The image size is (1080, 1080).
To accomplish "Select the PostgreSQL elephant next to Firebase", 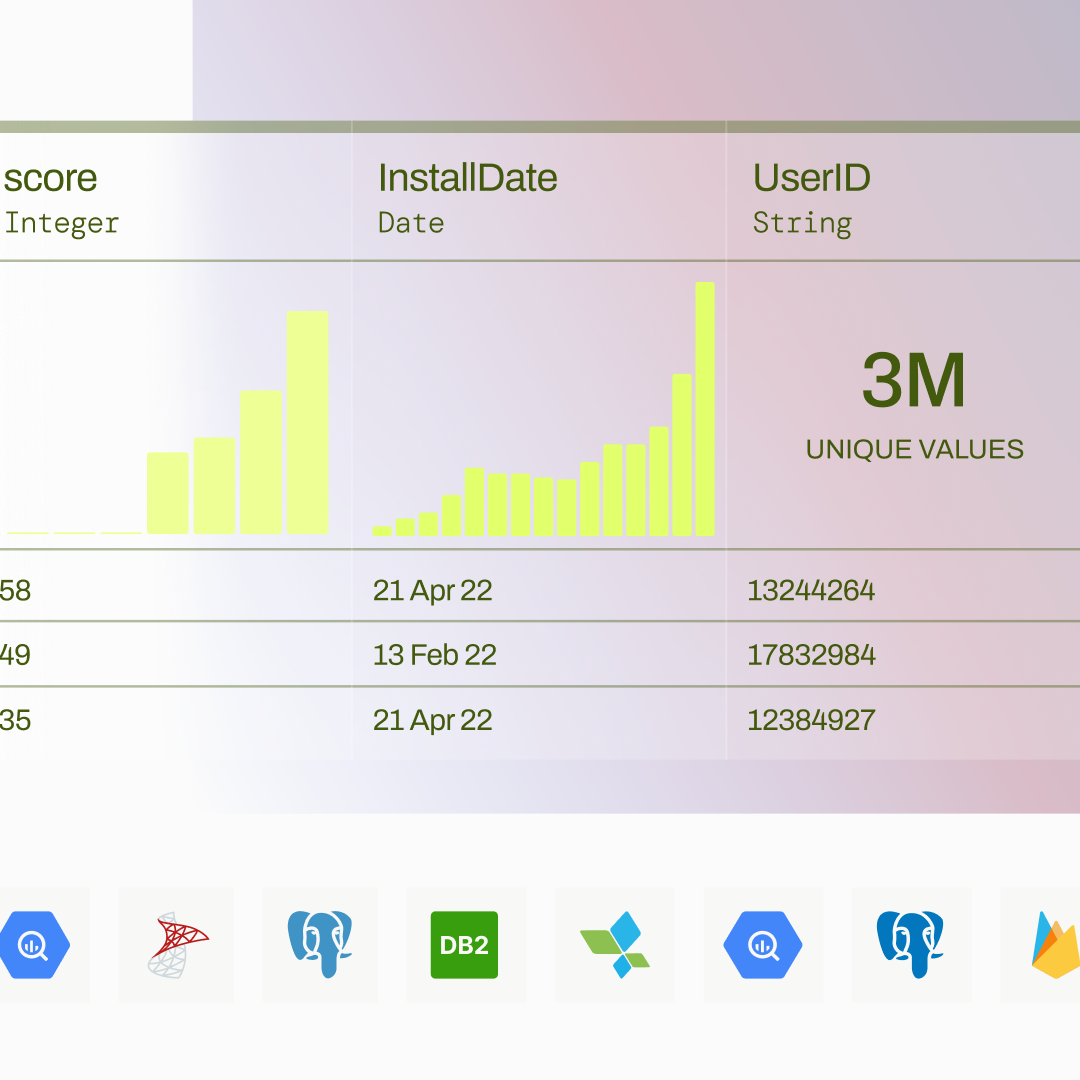I will (910, 945).
